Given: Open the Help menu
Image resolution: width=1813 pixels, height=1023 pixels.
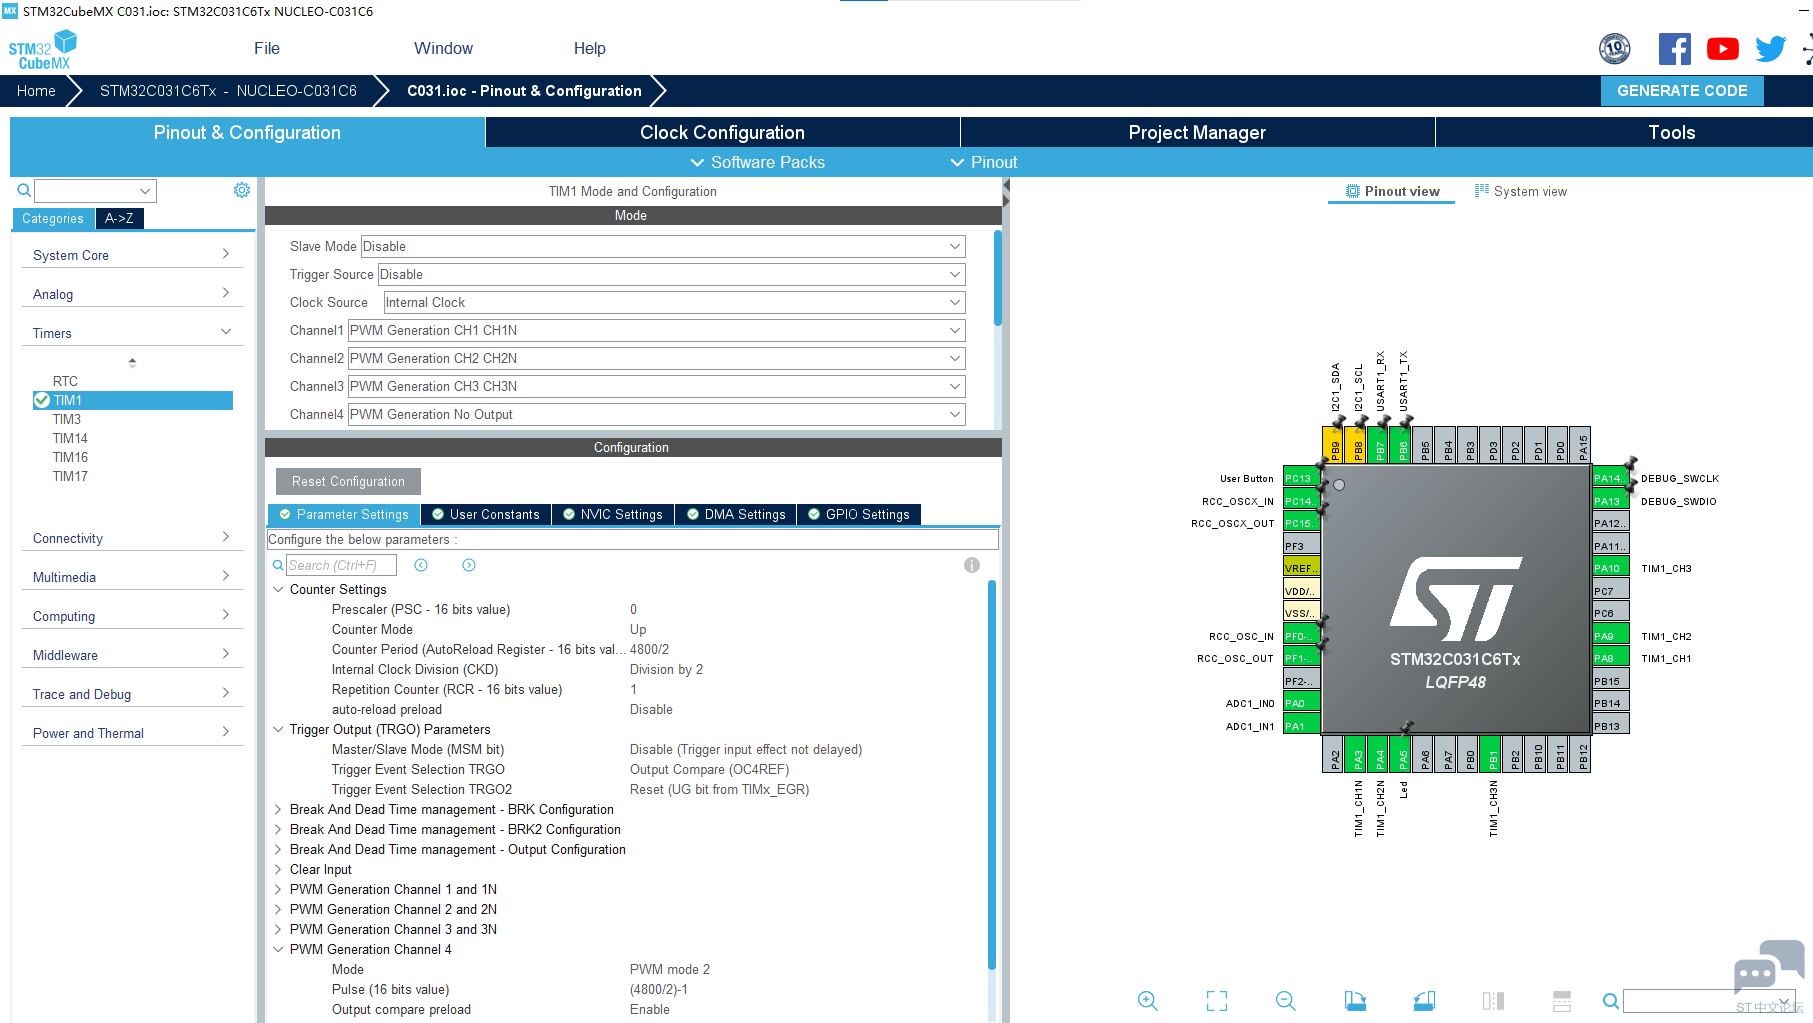Looking at the screenshot, I should click(590, 48).
